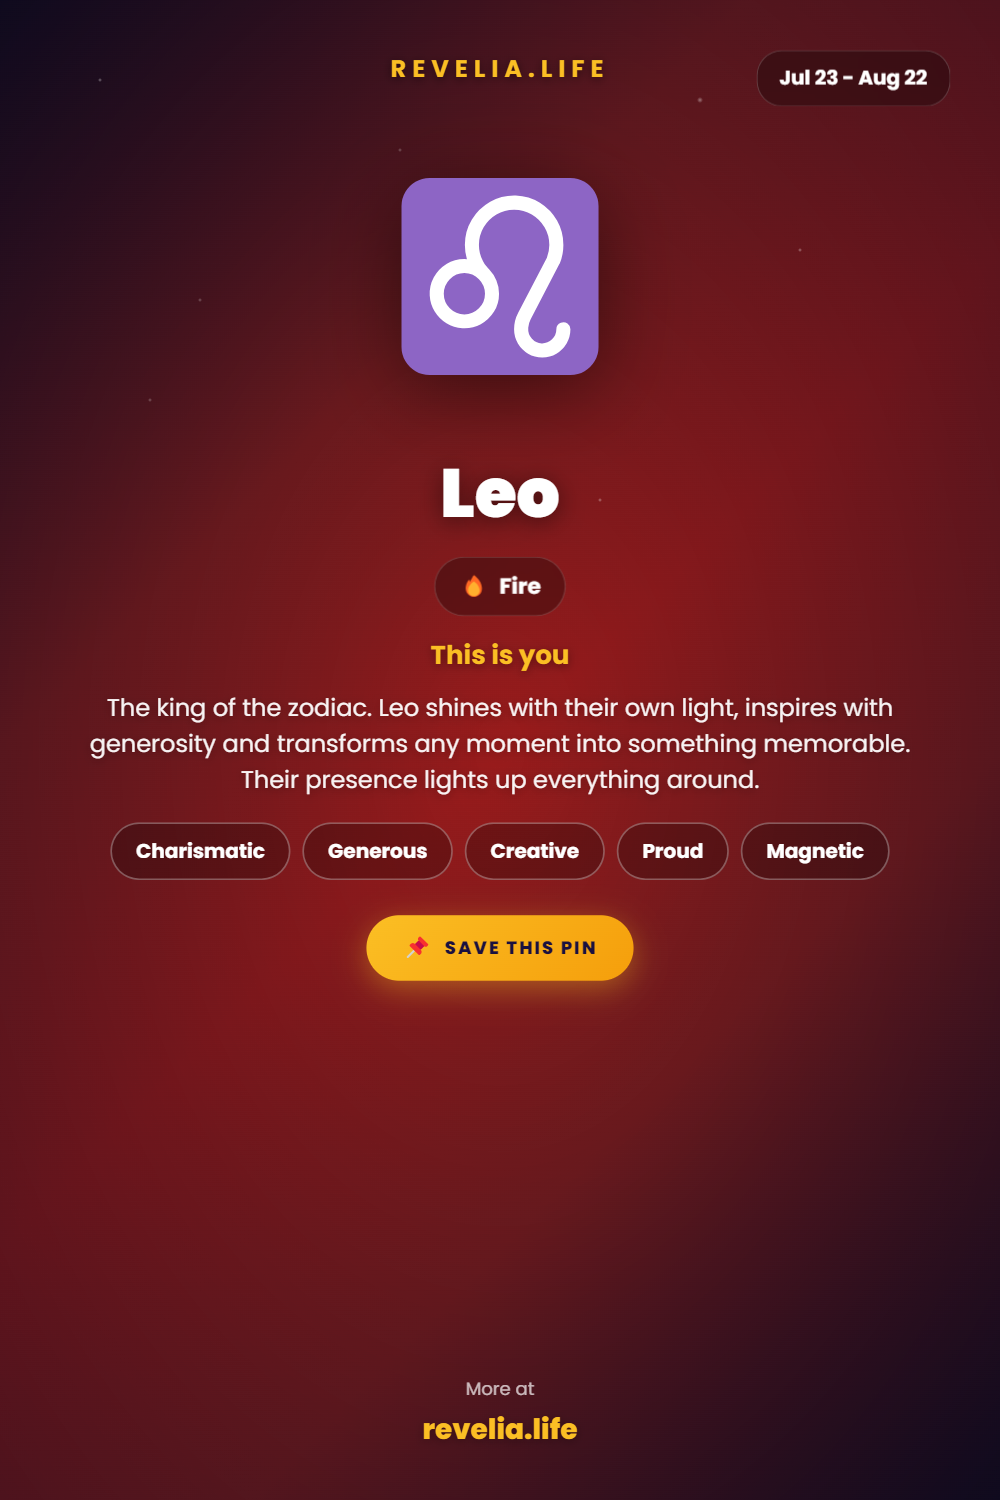Screen dimensions: 1000x1500
Task: Click the white Leo zodiac glyph icon
Action: click(x=500, y=276)
